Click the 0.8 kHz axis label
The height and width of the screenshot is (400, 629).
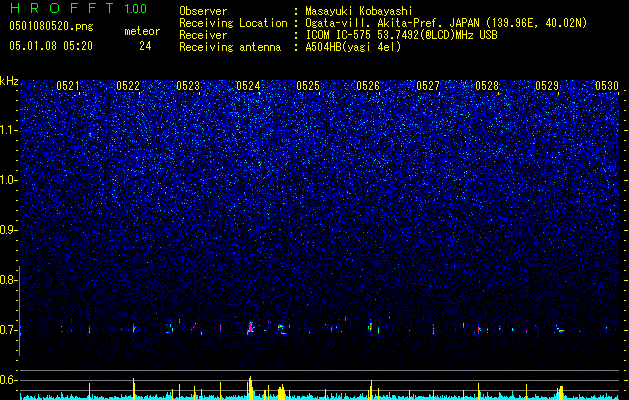tap(9, 280)
